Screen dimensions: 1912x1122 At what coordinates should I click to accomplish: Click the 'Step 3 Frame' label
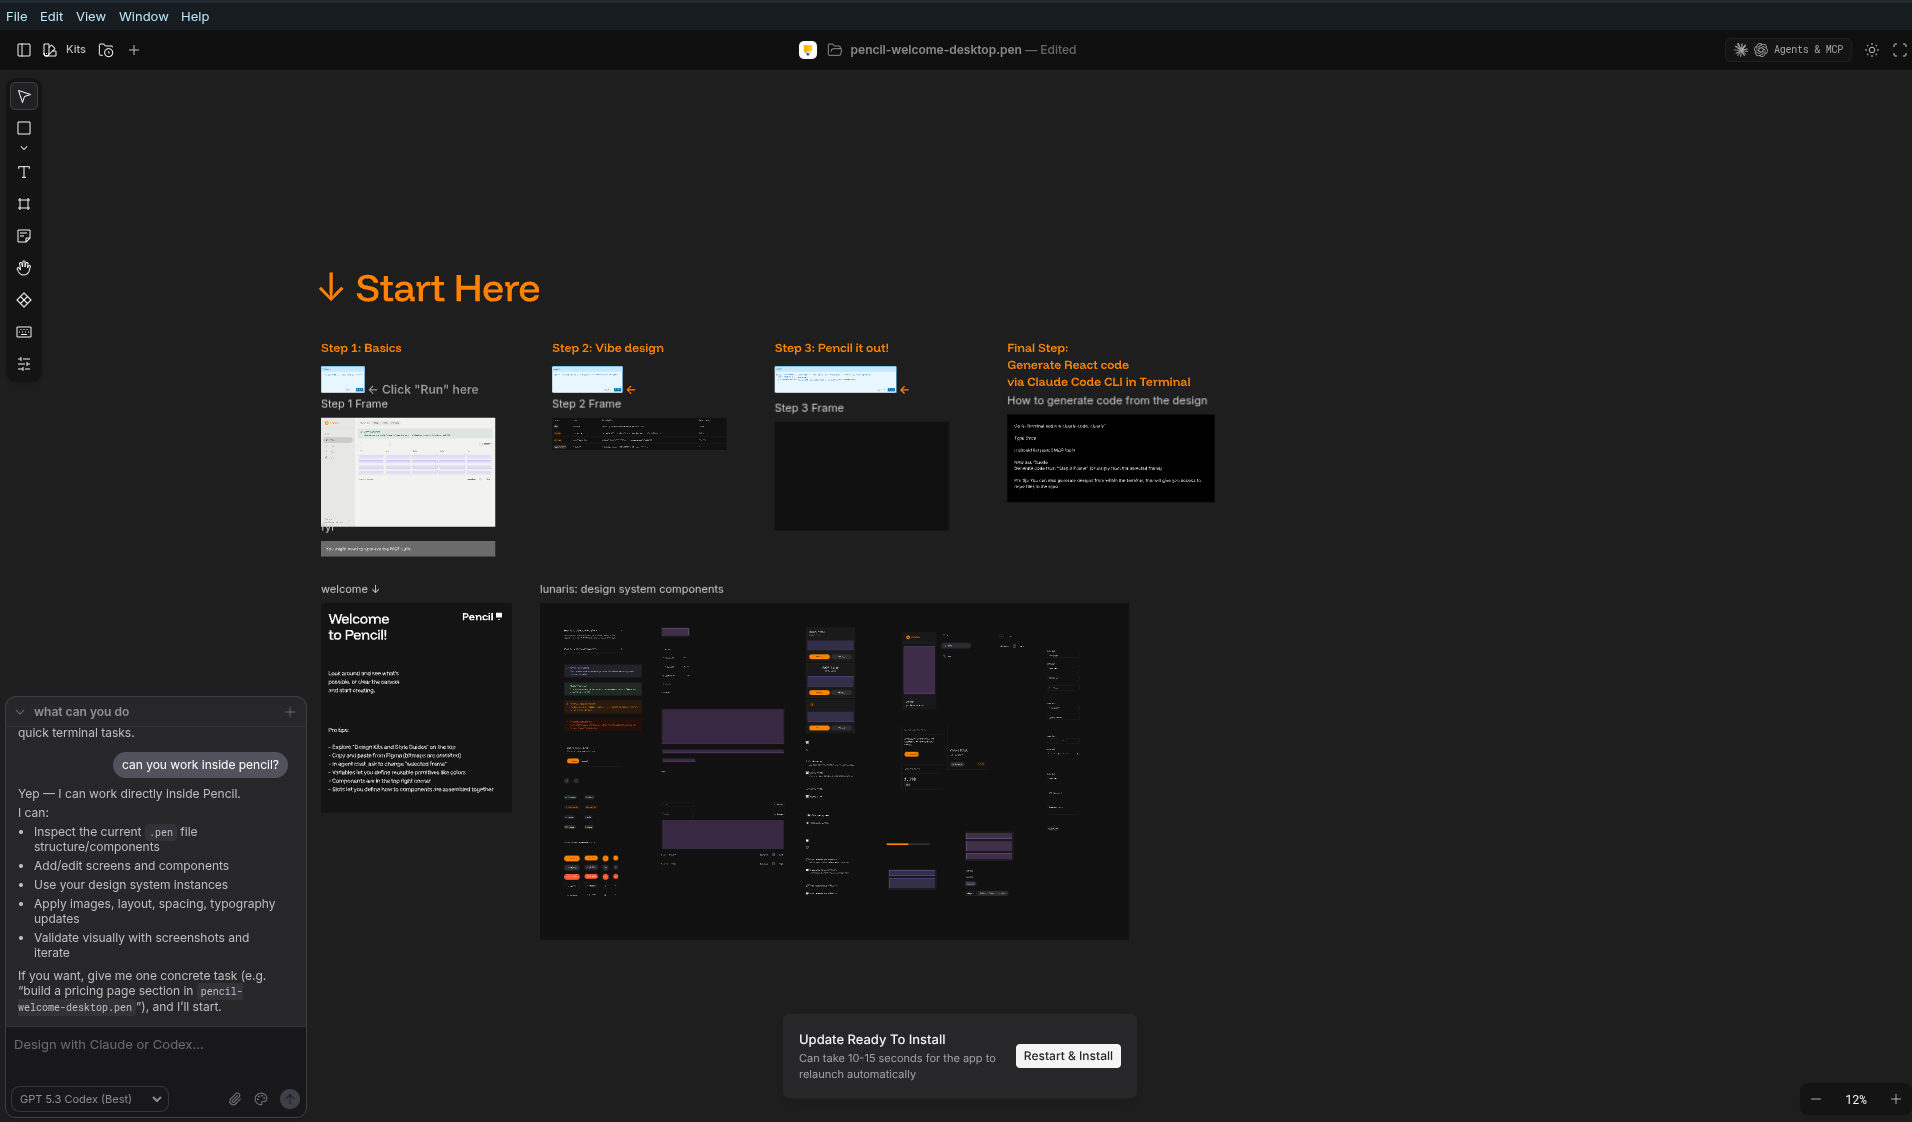[809, 408]
